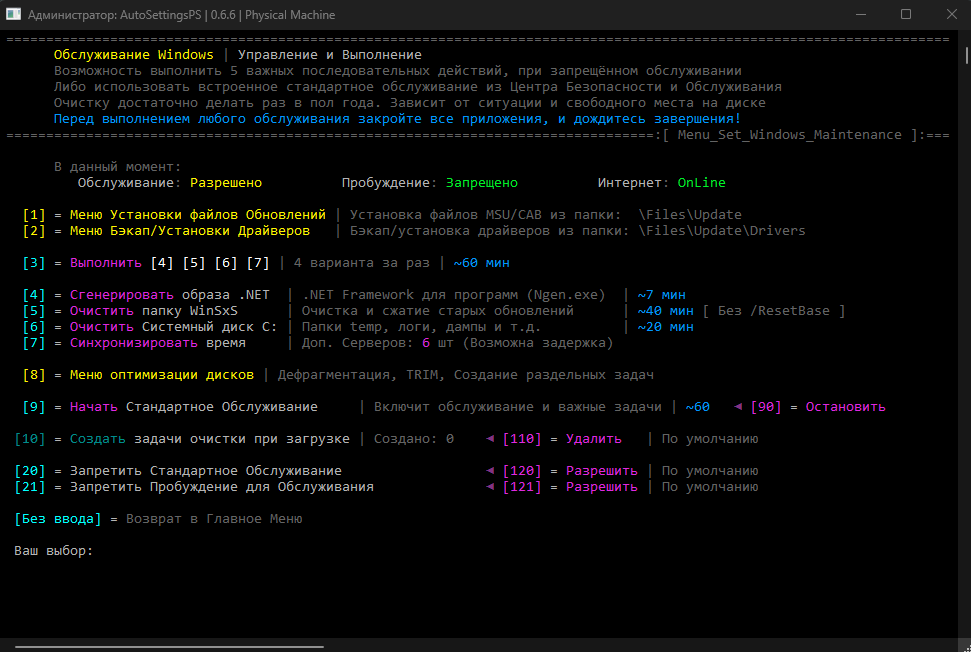This screenshot has width=971, height=652.
Task: Click the [8] disk optimization menu entry
Action: tap(139, 375)
